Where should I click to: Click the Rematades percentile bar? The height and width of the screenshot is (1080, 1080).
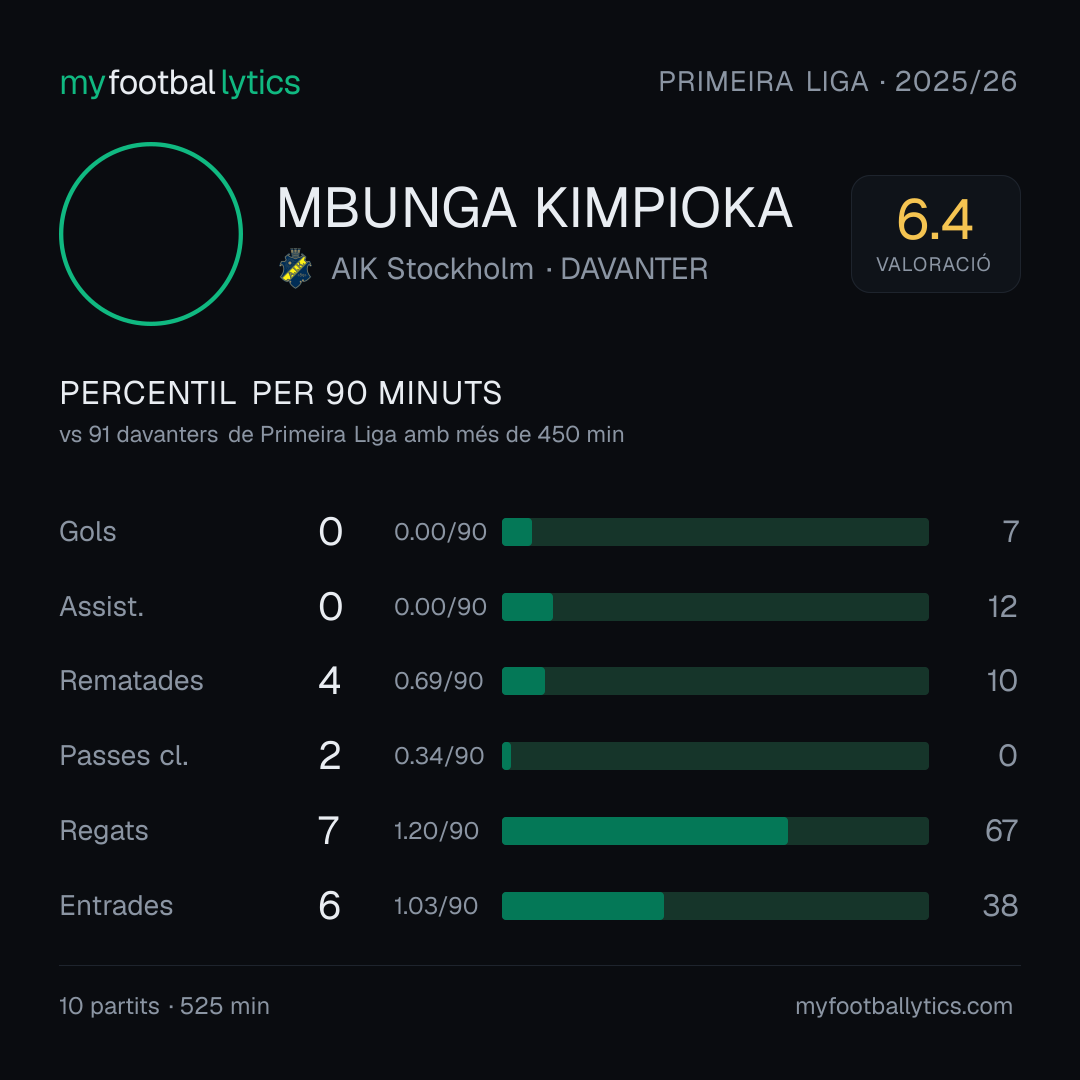pyautogui.click(x=715, y=681)
